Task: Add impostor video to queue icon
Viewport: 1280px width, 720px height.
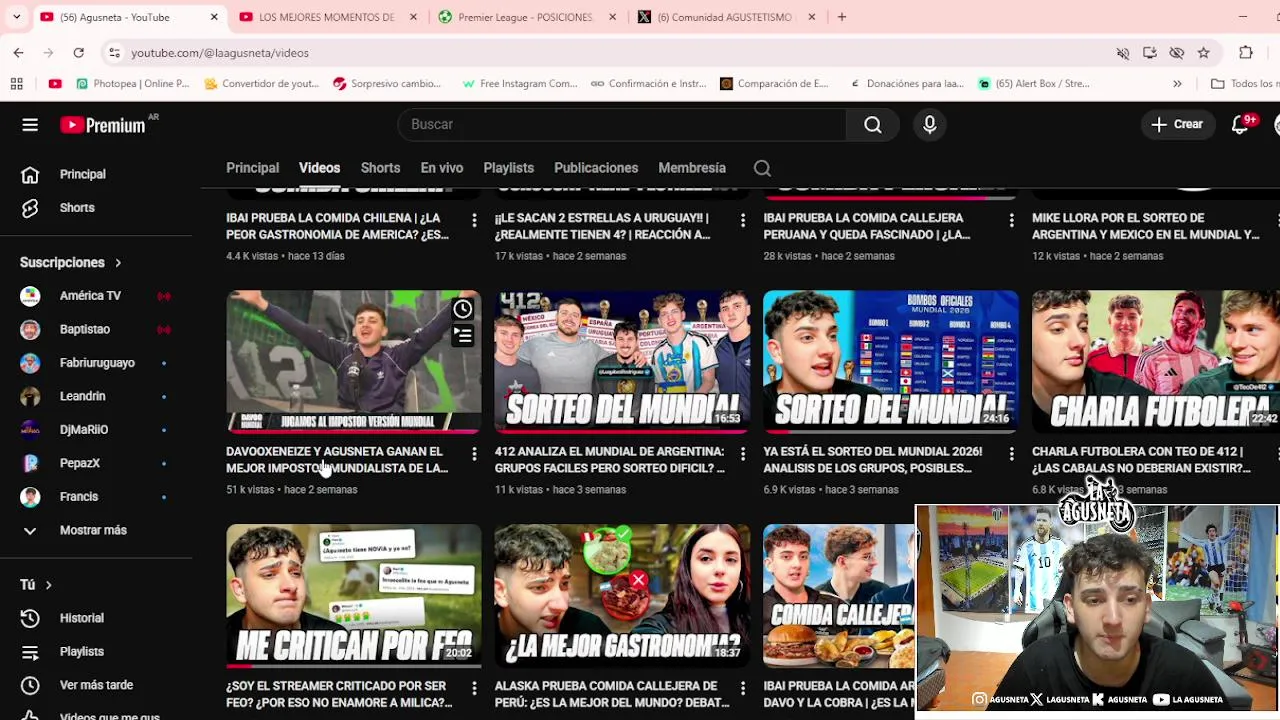Action: click(462, 337)
